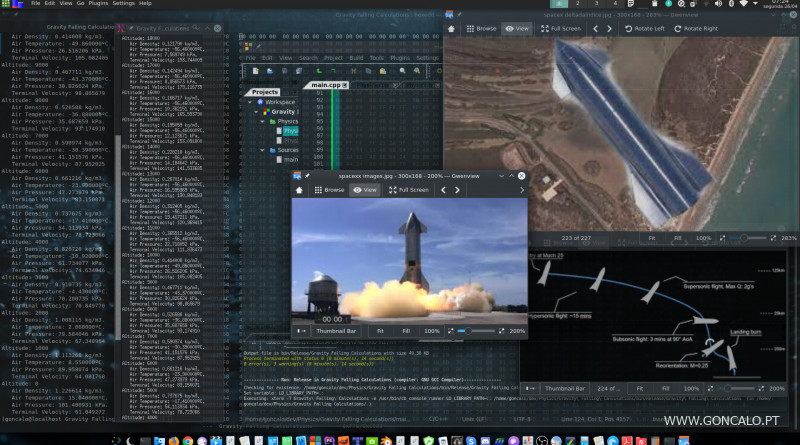
Task: Toggle Thumbnail Bar in the spacexx images window
Action: 336,331
